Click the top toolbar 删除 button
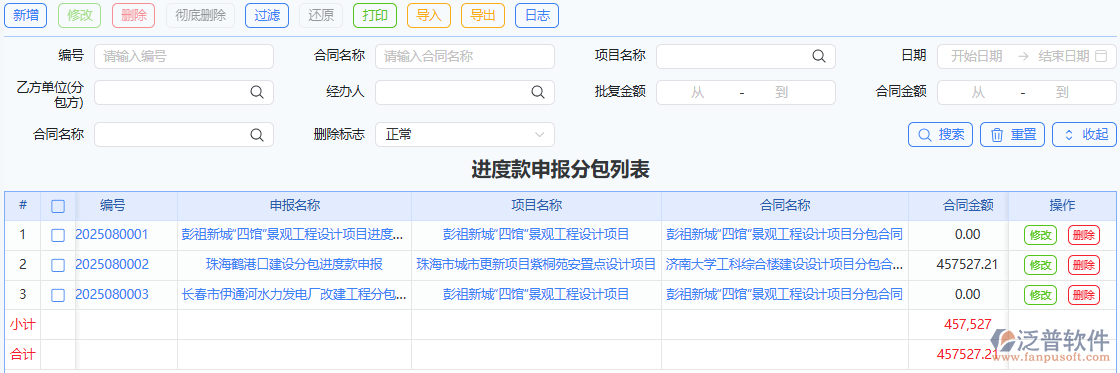Screen dimensions: 1120x373 134,15
